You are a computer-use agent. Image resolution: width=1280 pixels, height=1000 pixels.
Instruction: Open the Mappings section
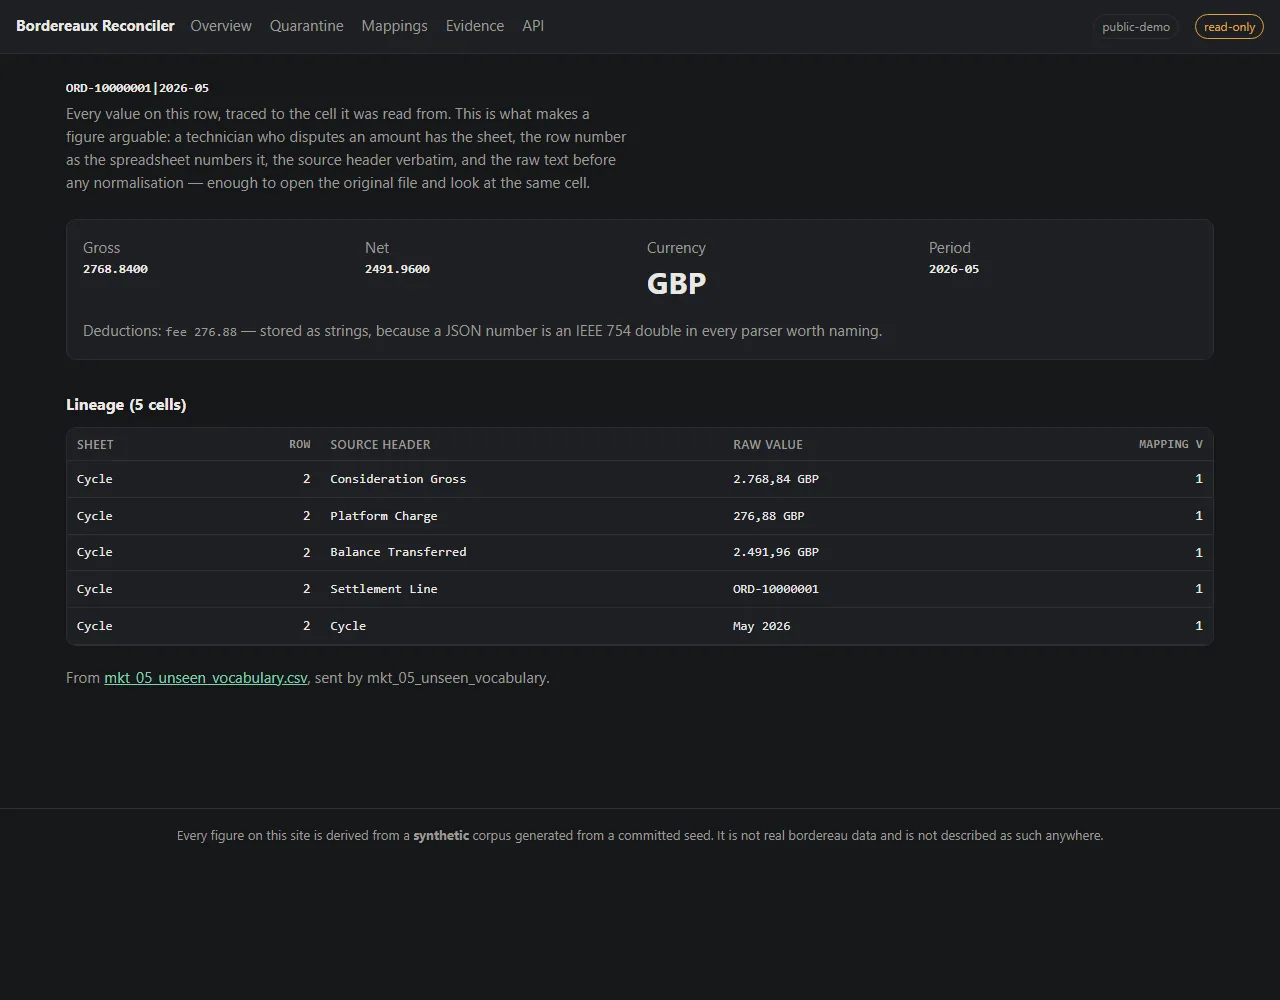(394, 26)
